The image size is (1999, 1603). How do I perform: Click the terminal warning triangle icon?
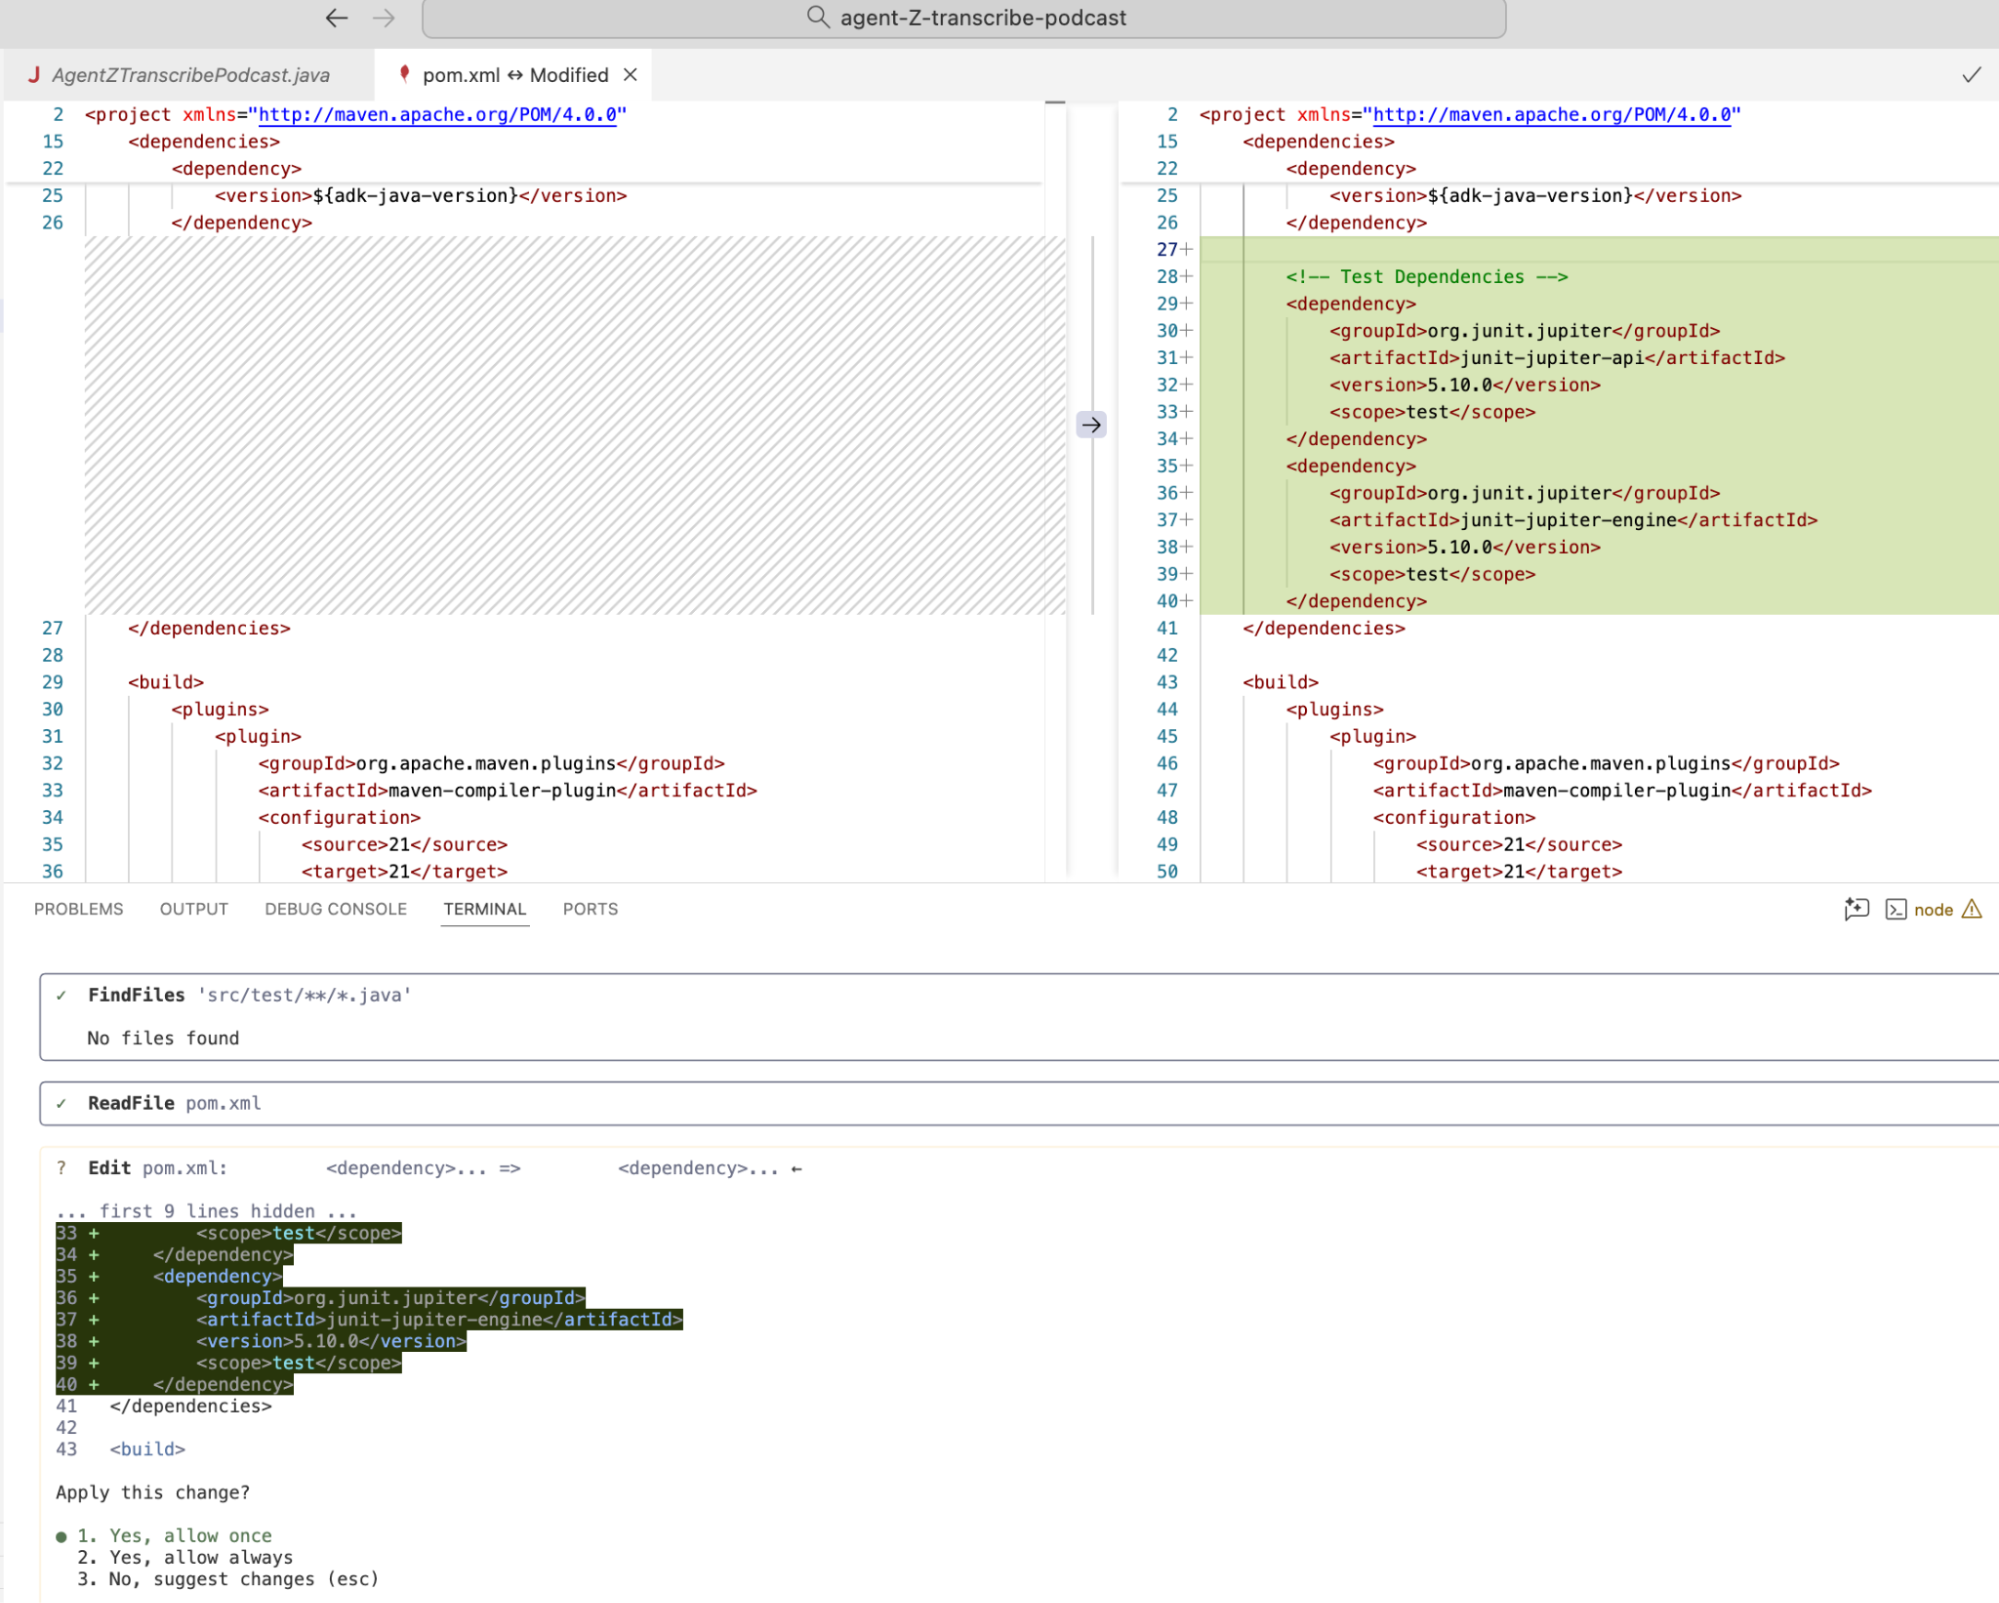(x=1972, y=909)
